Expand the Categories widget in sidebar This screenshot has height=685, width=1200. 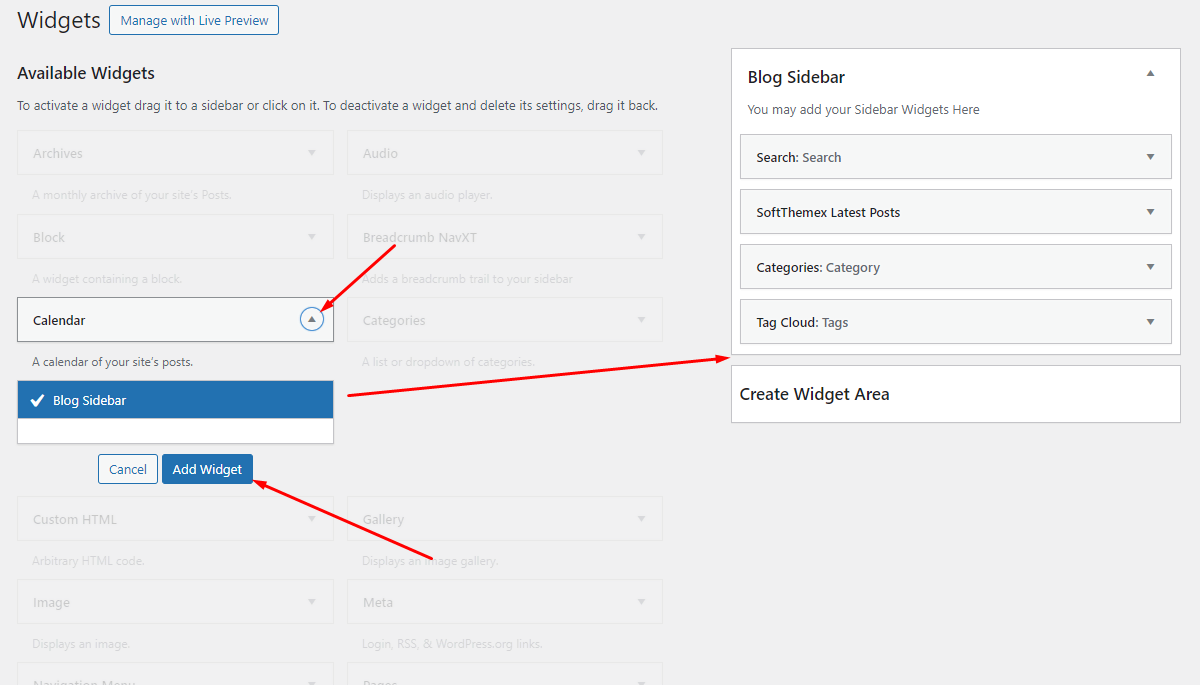click(1150, 267)
